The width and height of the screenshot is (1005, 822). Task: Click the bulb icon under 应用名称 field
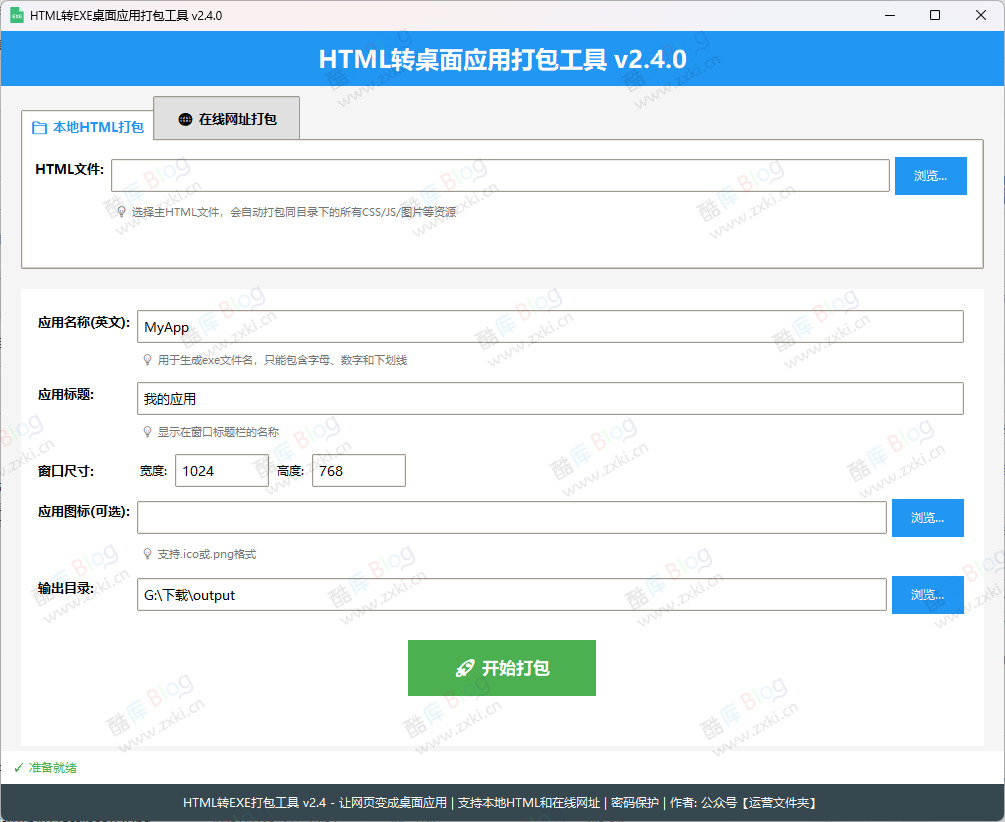point(148,360)
